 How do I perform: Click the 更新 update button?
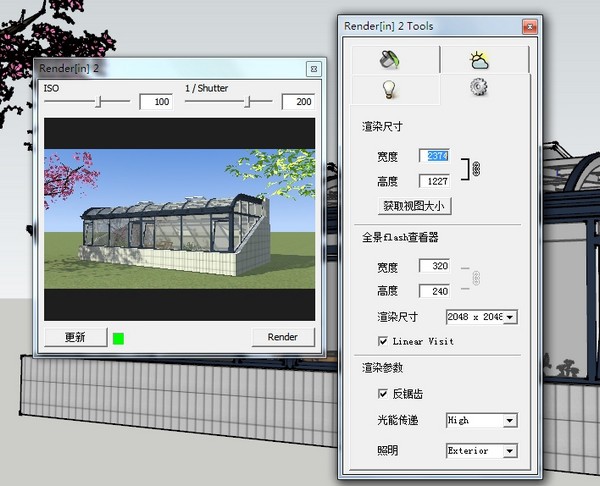click(x=75, y=337)
